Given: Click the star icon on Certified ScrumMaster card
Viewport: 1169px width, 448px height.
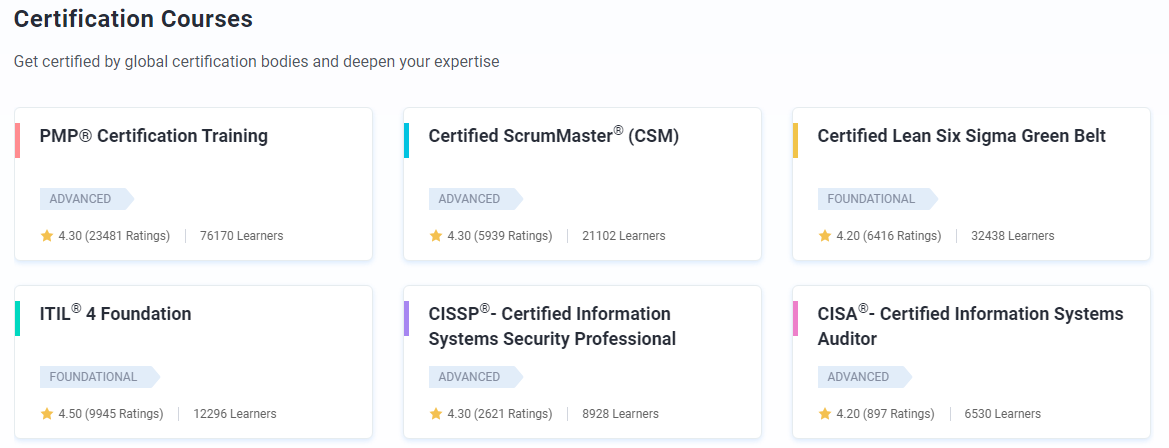Looking at the screenshot, I should [x=436, y=236].
